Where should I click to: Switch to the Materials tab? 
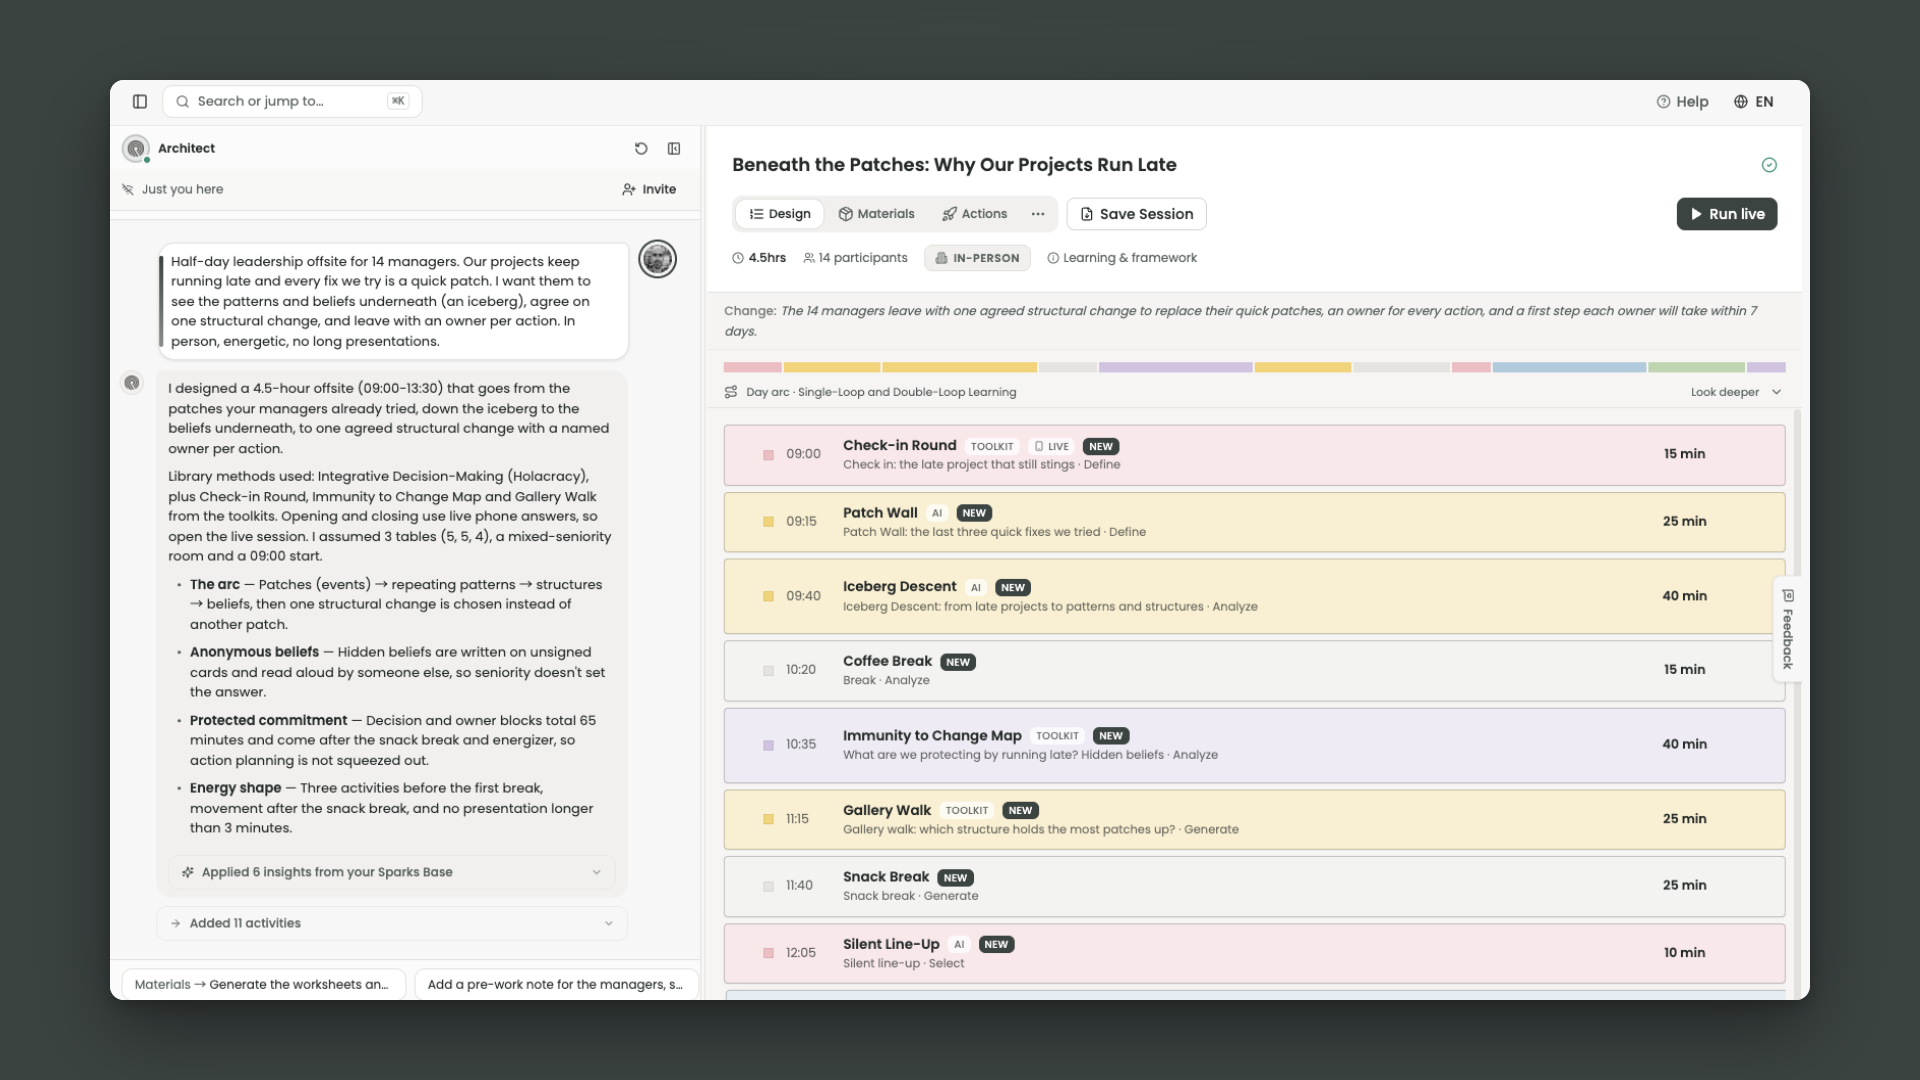tap(876, 214)
